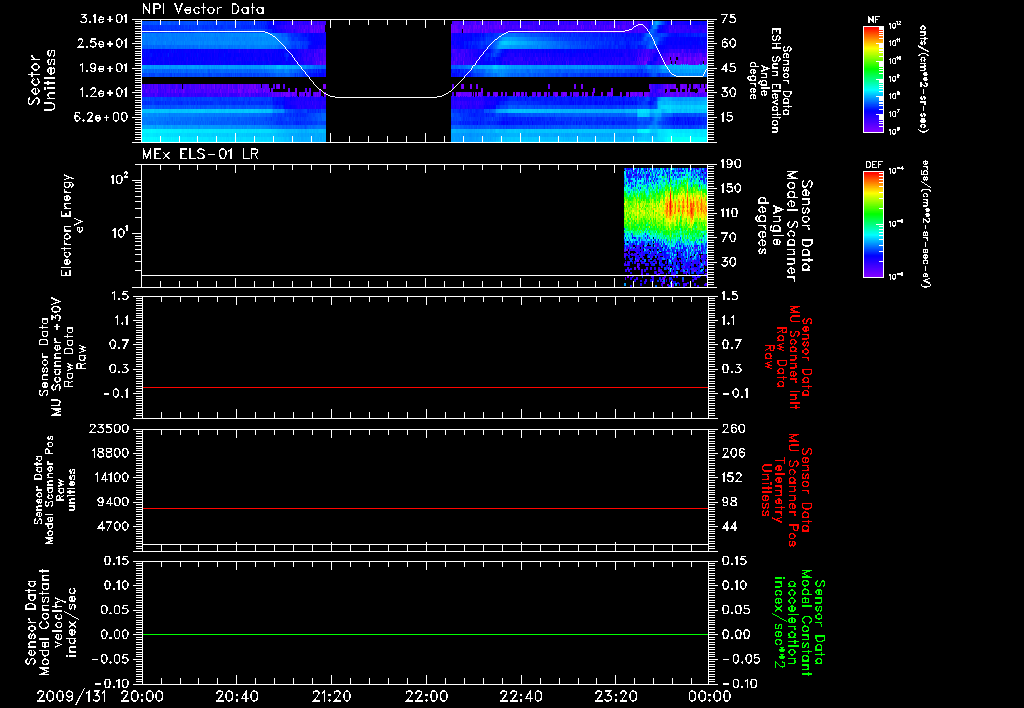The width and height of the screenshot is (1024, 708).
Task: Select the red "MU Scanner Pos Telemetry" label
Action: tap(787, 490)
